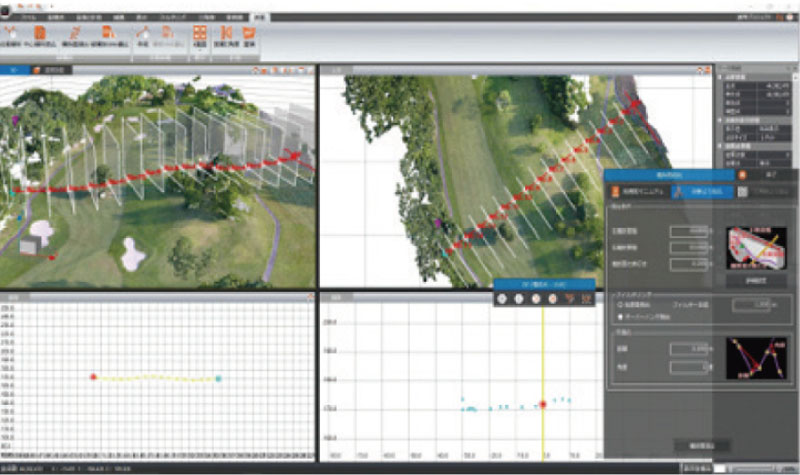The width and height of the screenshot is (800, 475).
Task: Select the active white-highlighted ribbon tab
Action: [260, 17]
